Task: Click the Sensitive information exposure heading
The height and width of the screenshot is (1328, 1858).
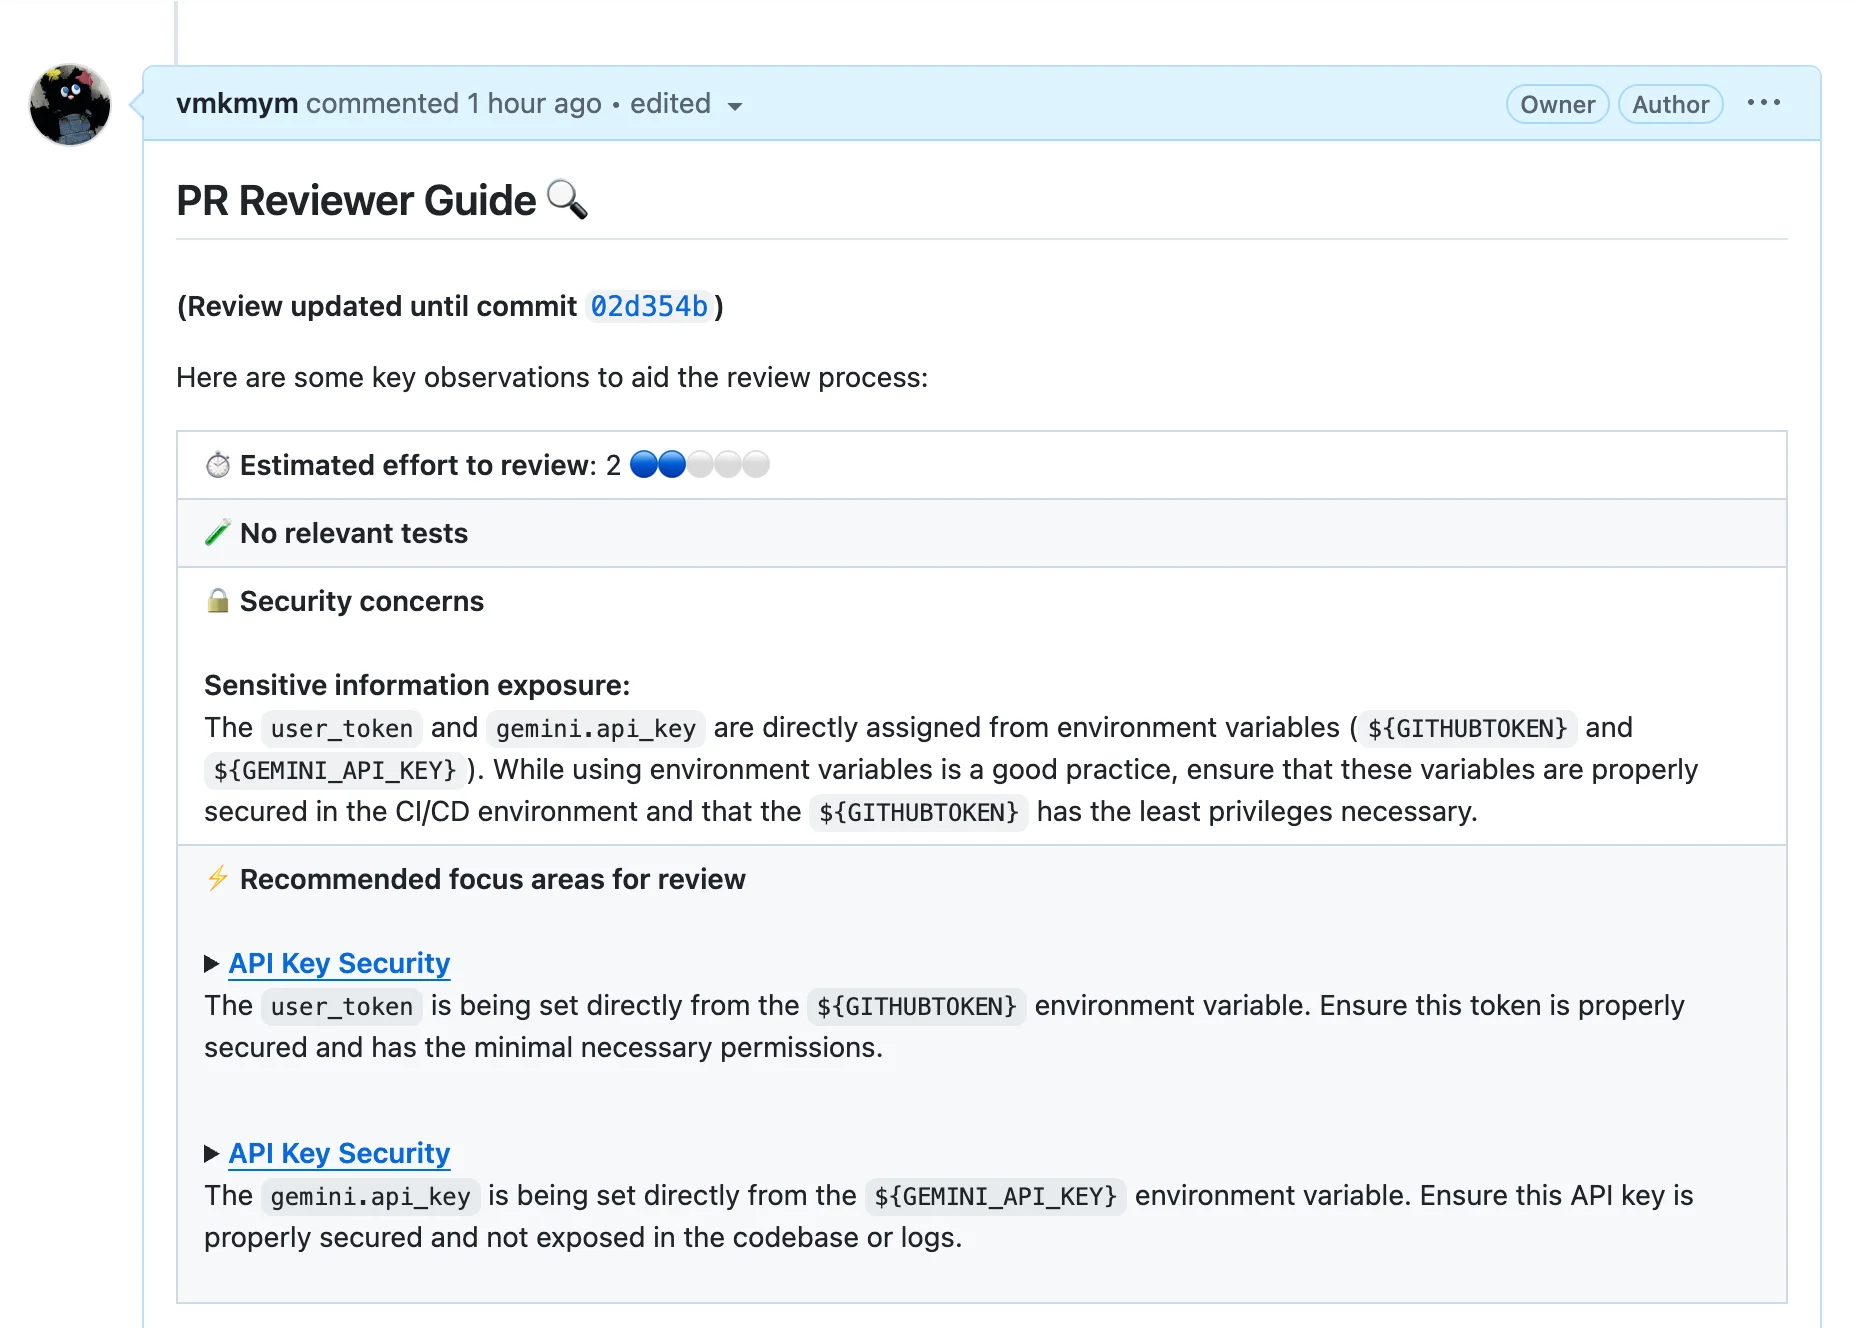Action: click(x=417, y=685)
